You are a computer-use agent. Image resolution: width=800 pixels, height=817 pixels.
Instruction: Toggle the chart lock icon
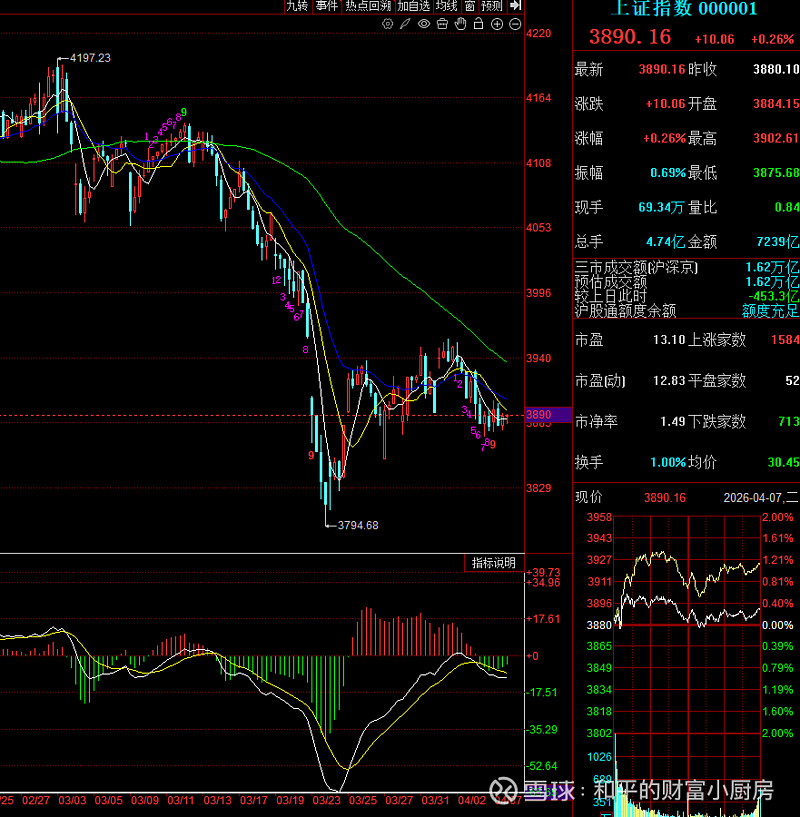pyautogui.click(x=478, y=24)
